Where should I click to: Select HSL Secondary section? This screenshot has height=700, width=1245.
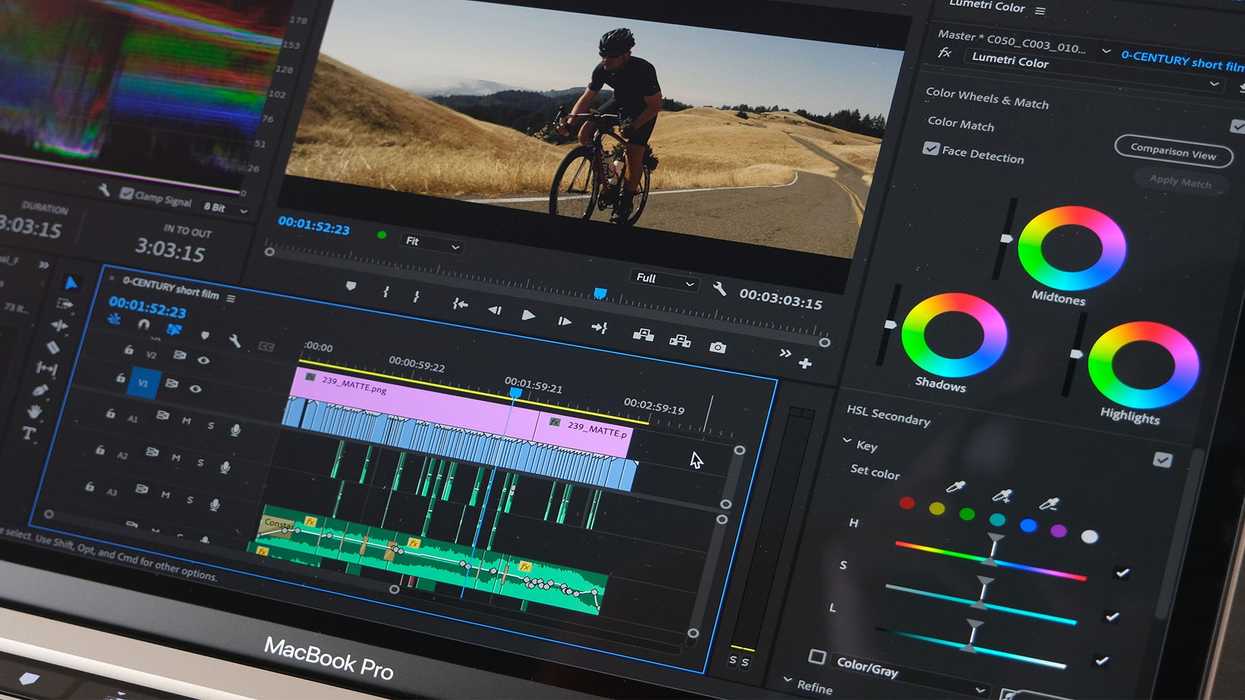[888, 415]
